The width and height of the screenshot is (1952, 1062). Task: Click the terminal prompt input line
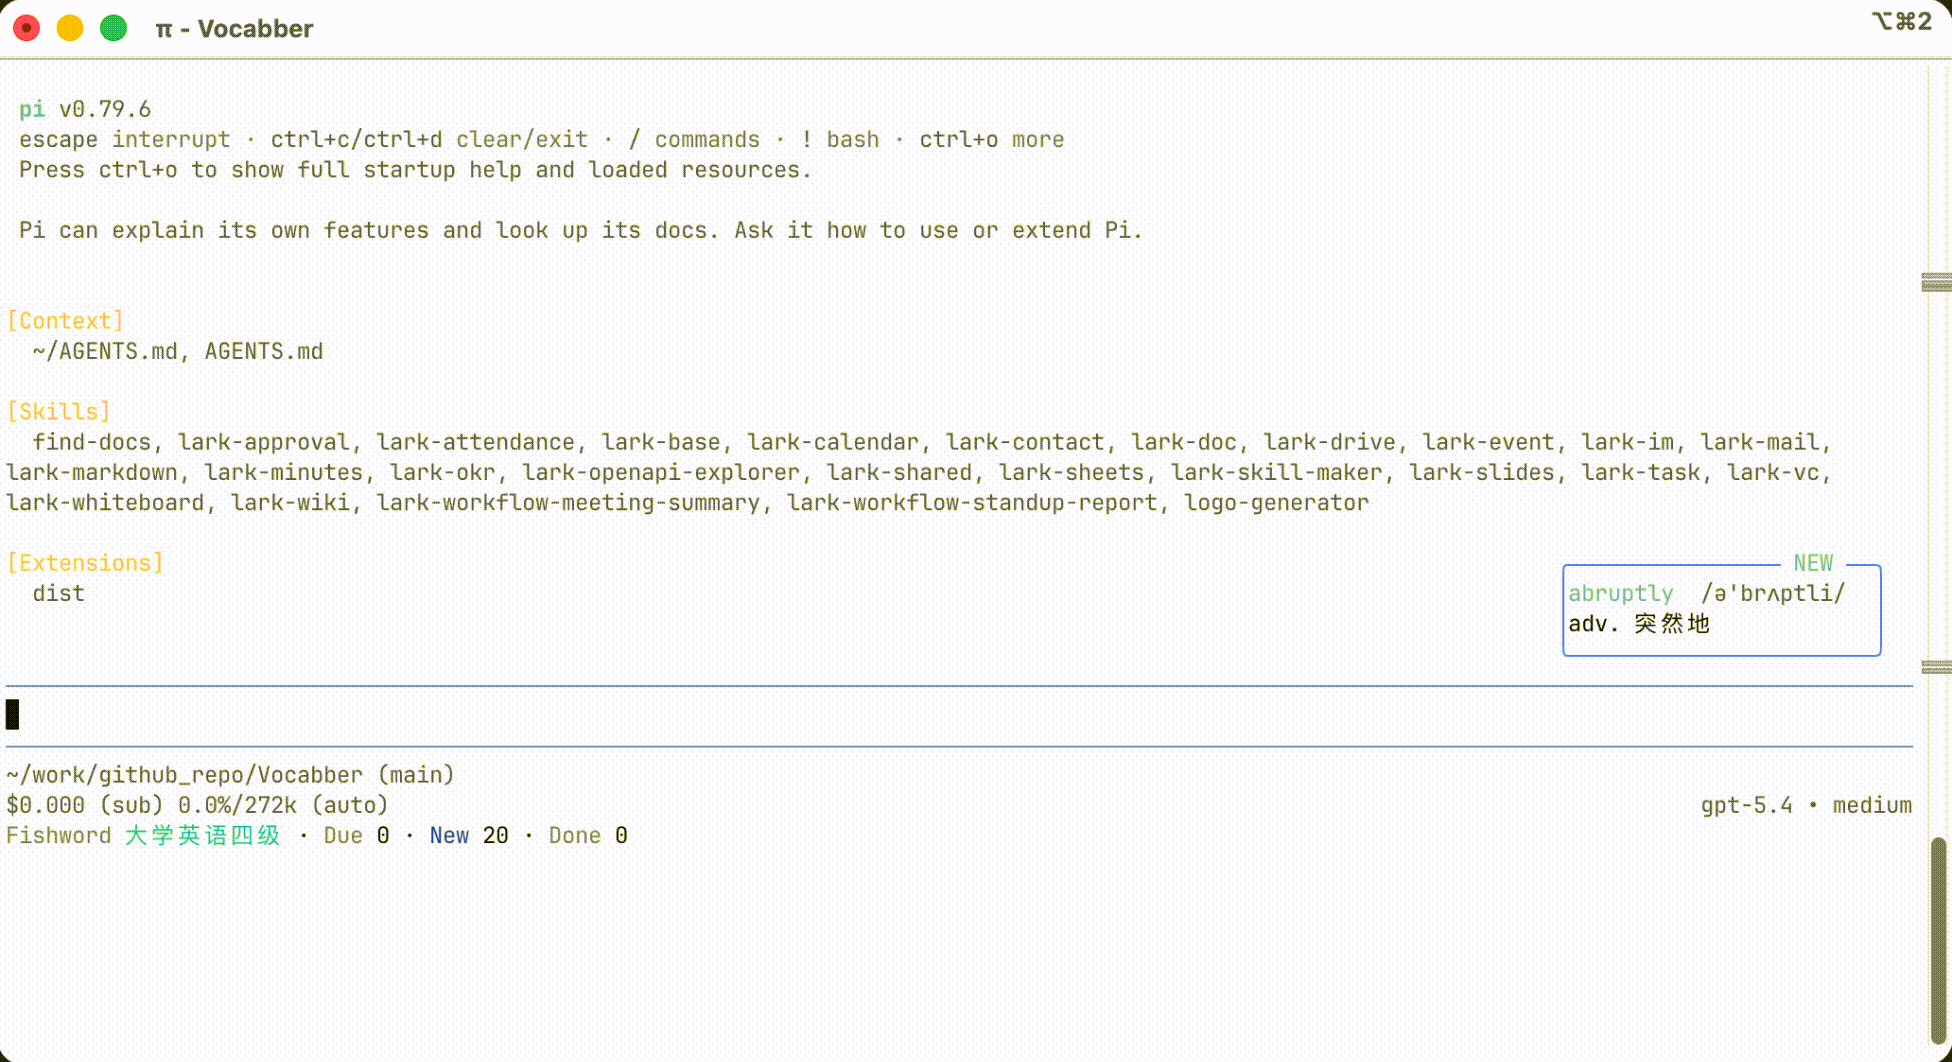[959, 715]
